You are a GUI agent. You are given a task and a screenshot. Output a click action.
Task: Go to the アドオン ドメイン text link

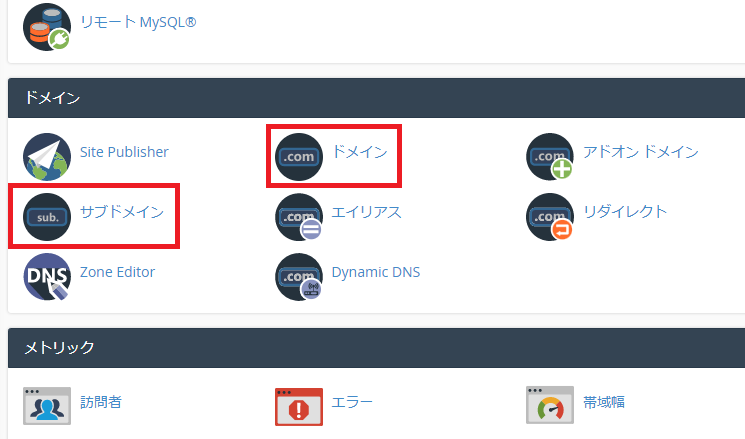pos(641,152)
